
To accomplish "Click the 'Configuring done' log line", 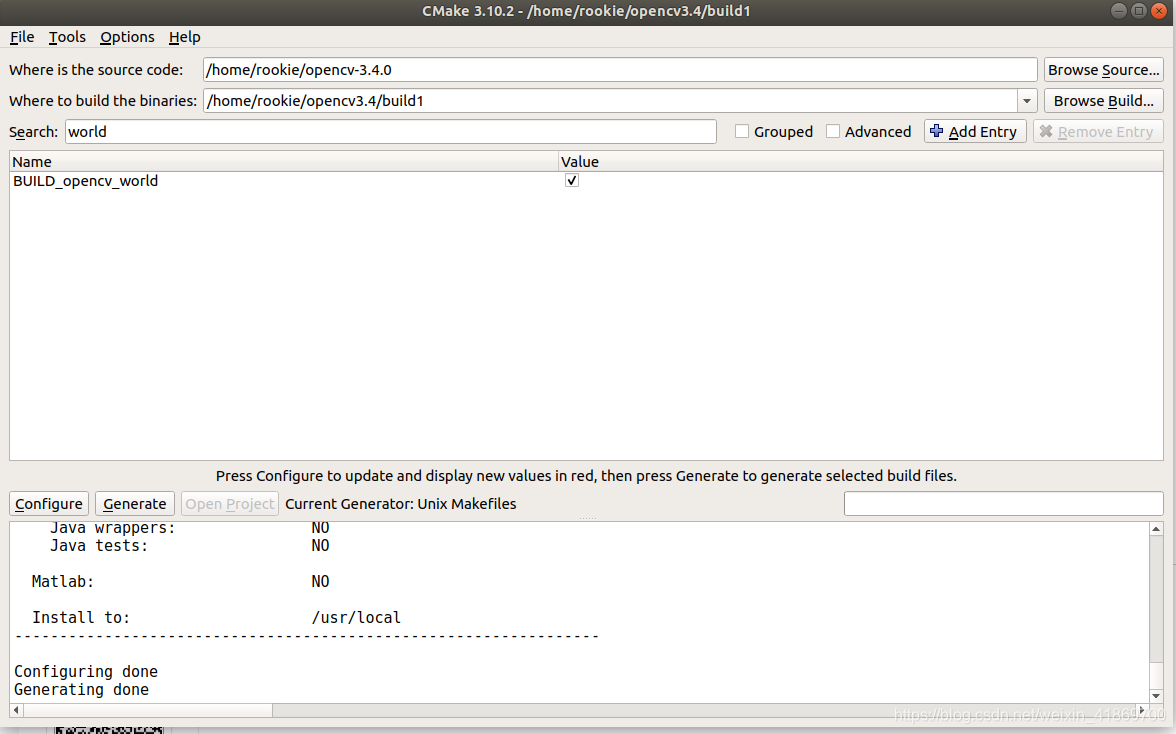I will 86,671.
